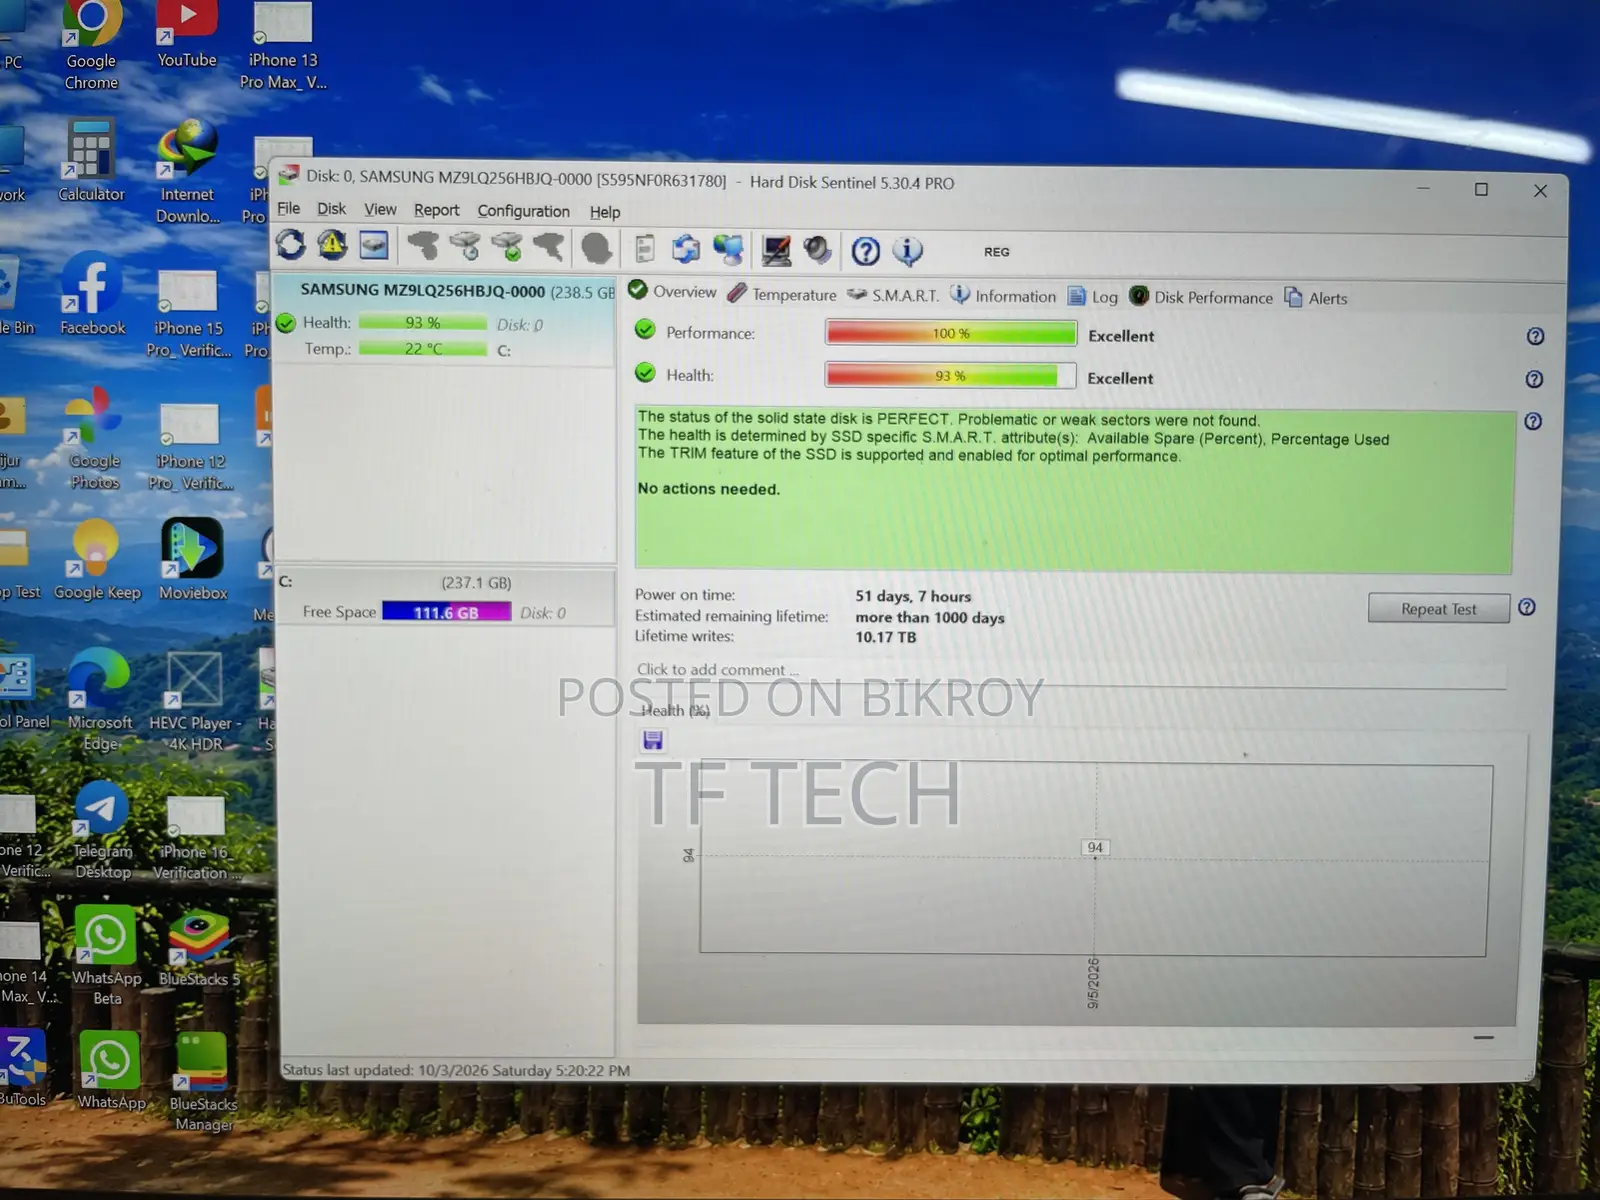Open help icon beside Repeat Test
This screenshot has width=1600, height=1200.
coord(1527,607)
